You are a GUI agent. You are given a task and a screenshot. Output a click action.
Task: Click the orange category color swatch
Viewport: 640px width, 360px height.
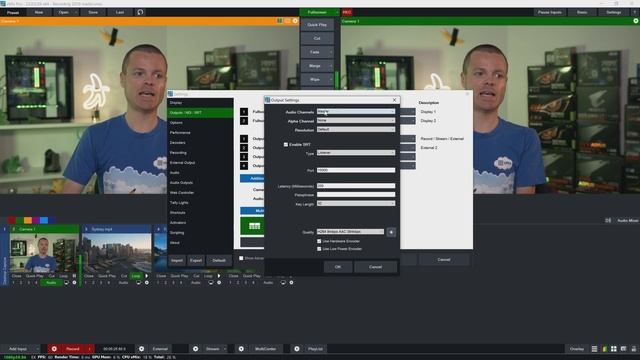(28, 220)
